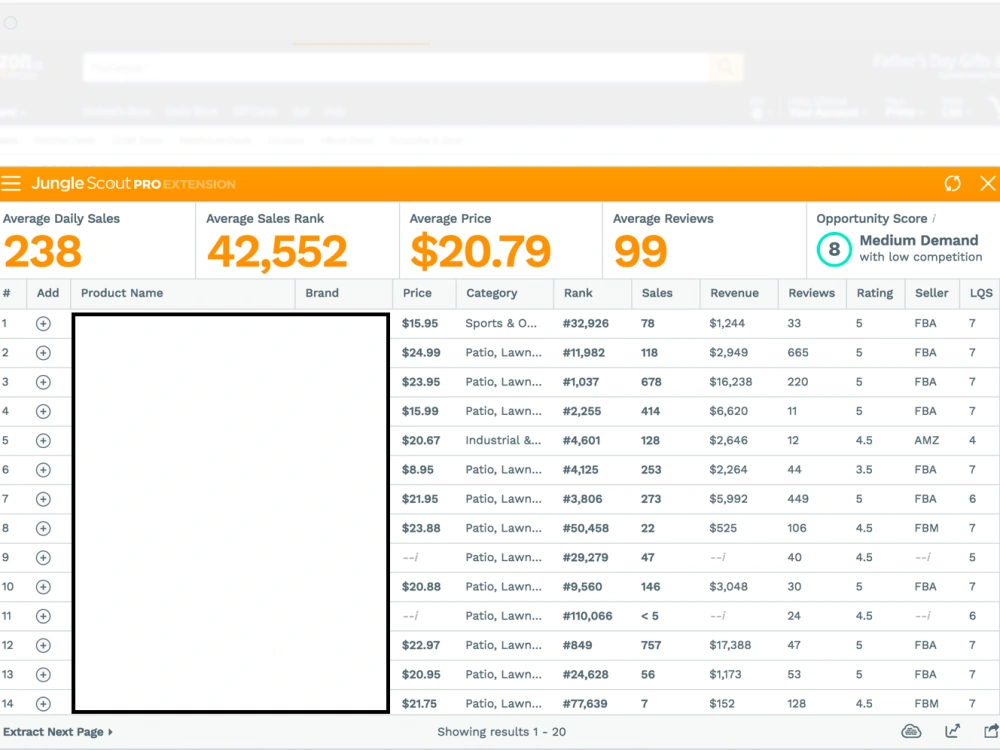The image size is (1000, 750).
Task: Select reviews cell 449
Action: [x=798, y=499]
